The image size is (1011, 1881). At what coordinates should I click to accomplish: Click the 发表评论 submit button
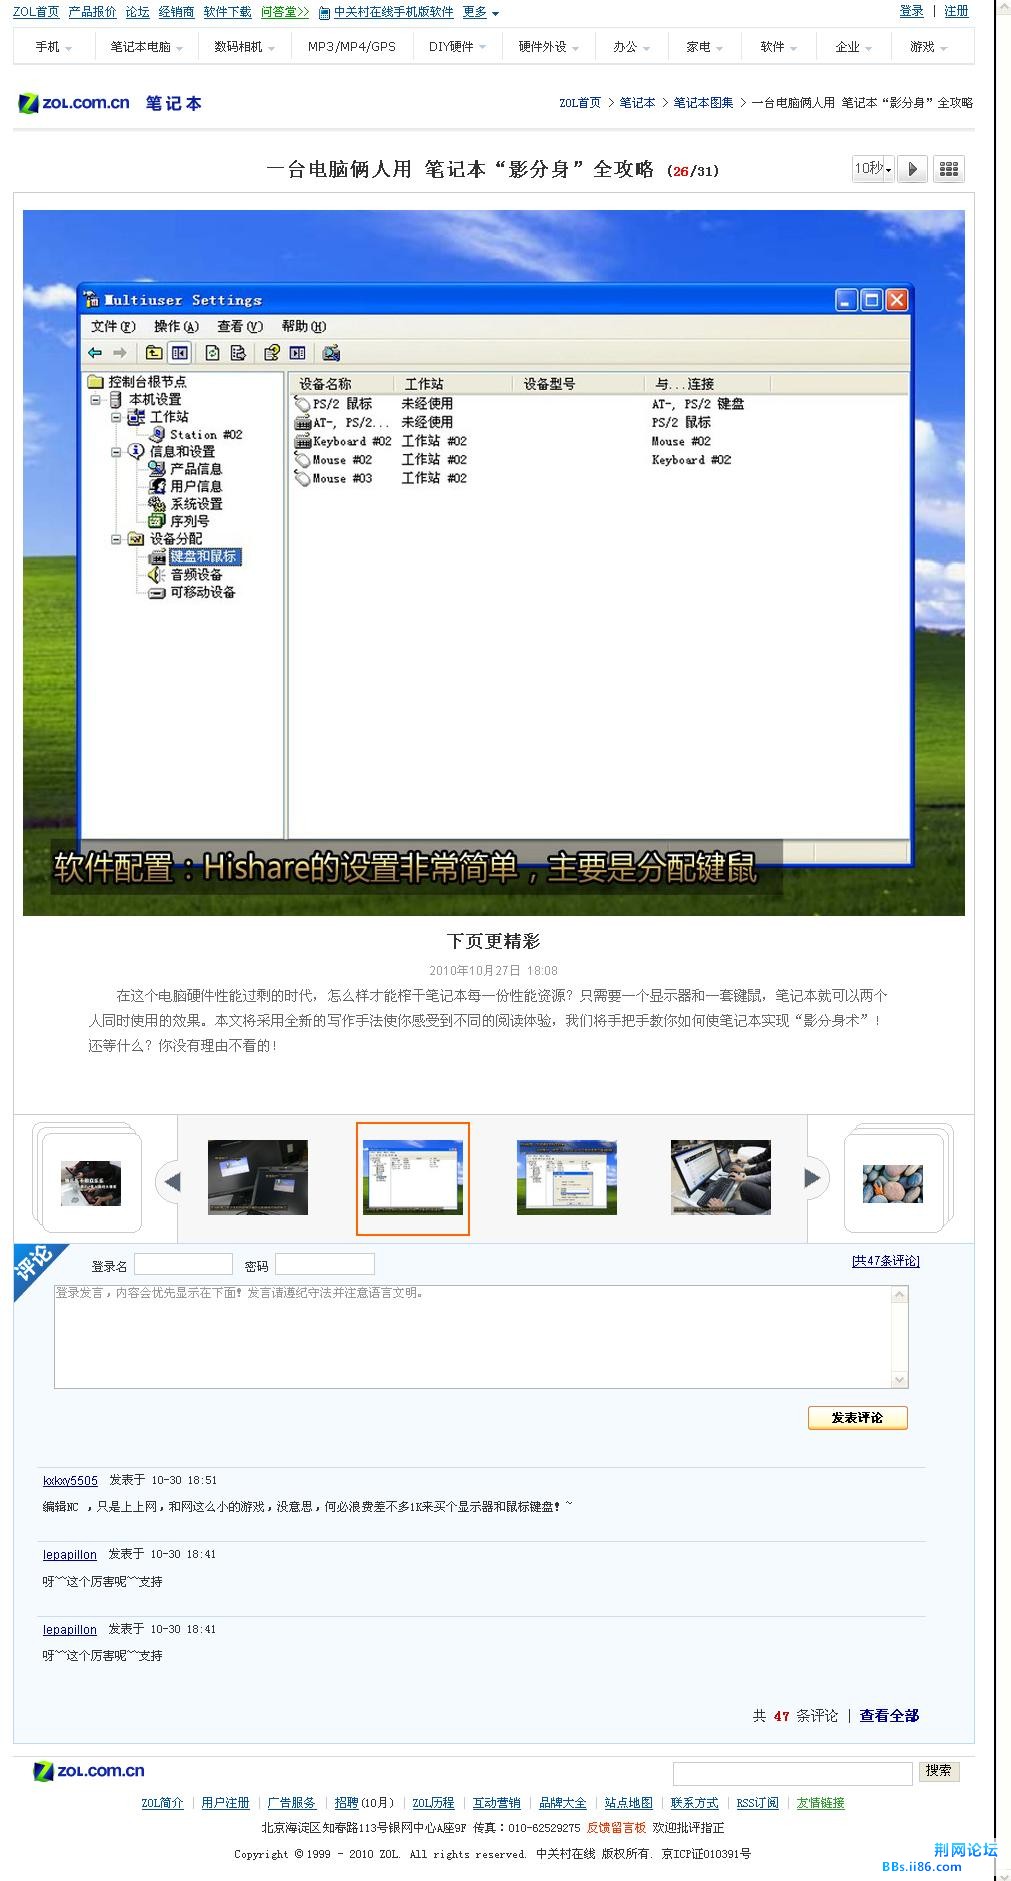point(857,1417)
